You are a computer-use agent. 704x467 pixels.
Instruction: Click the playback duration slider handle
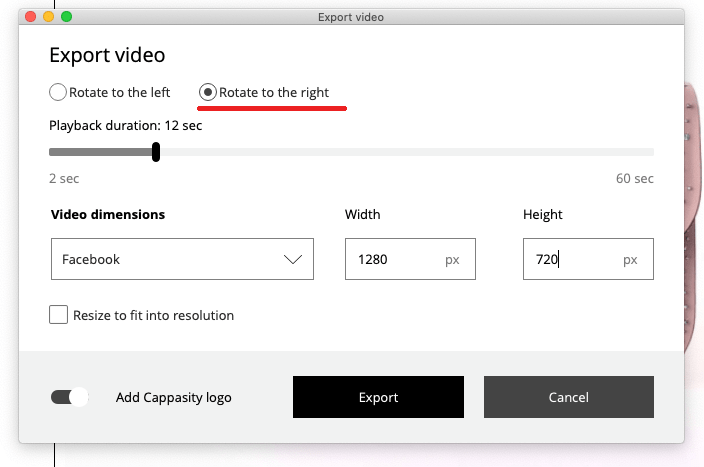click(156, 152)
